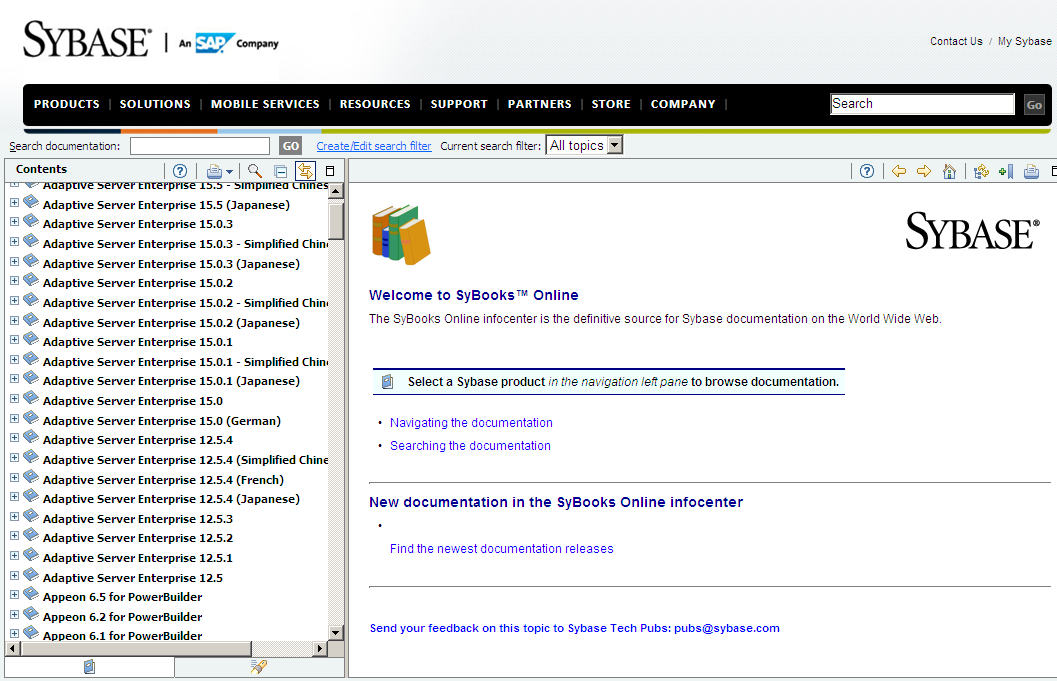Click the Contents scrollbar up arrow

click(x=336, y=191)
